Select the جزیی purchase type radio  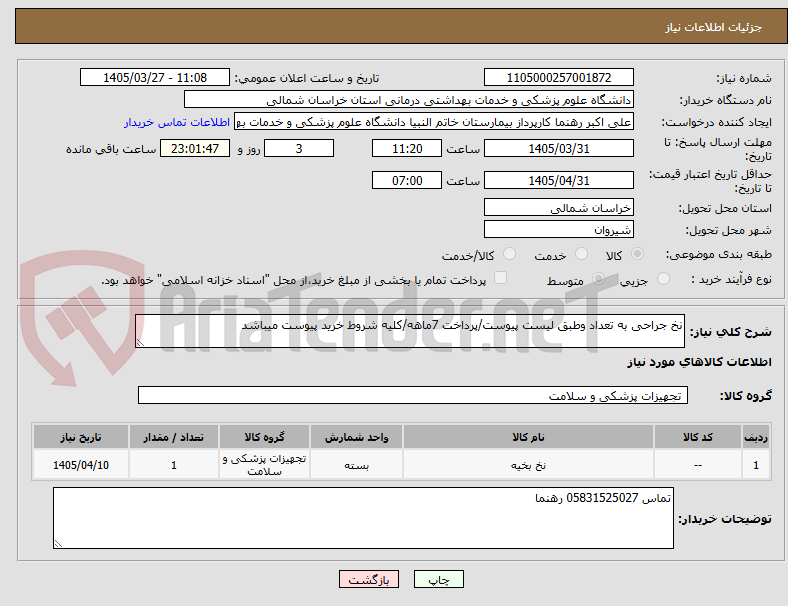pyautogui.click(x=663, y=278)
